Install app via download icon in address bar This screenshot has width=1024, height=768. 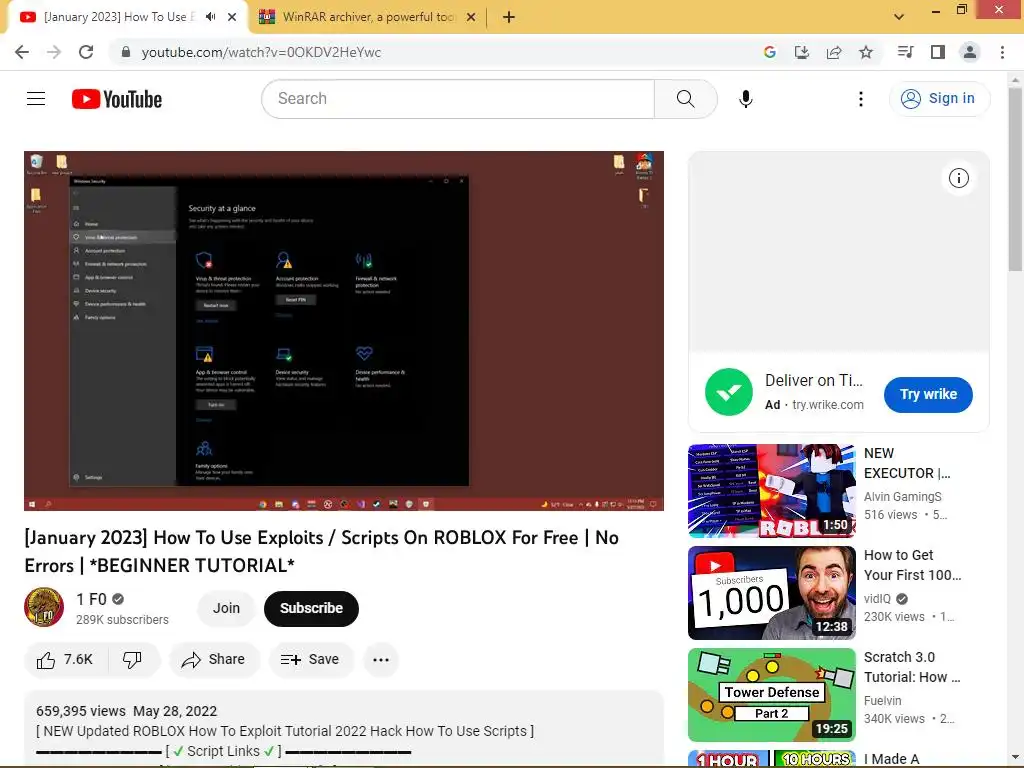click(x=802, y=52)
